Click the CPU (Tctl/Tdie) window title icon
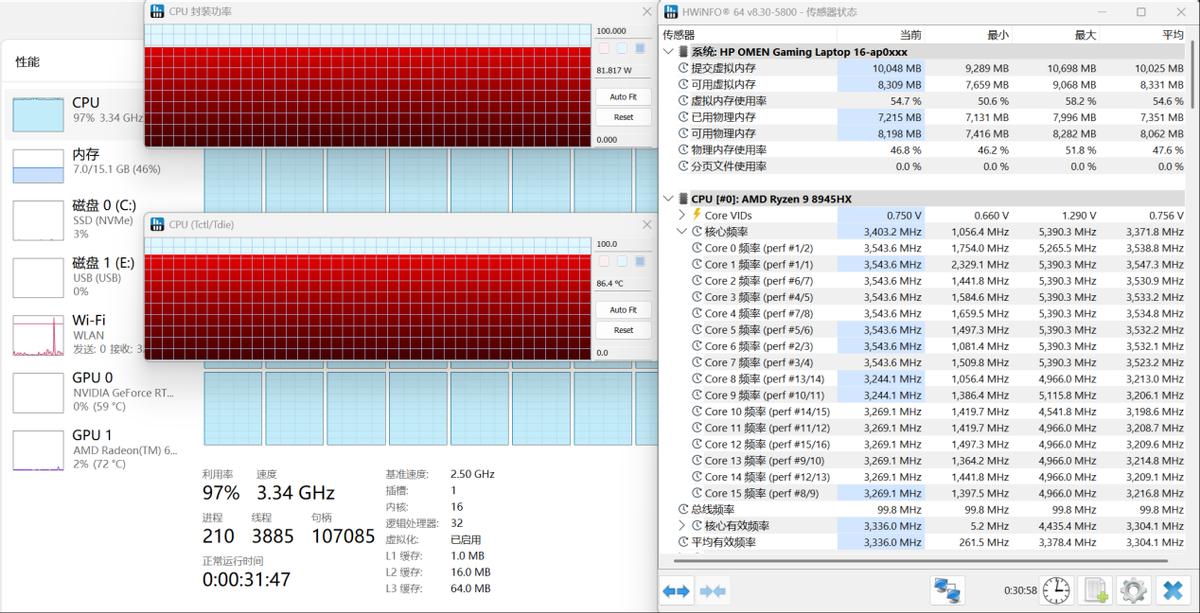1200x613 pixels. [x=156, y=224]
